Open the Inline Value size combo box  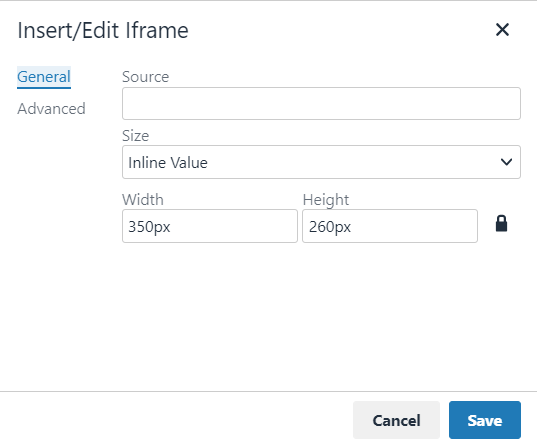pos(321,162)
